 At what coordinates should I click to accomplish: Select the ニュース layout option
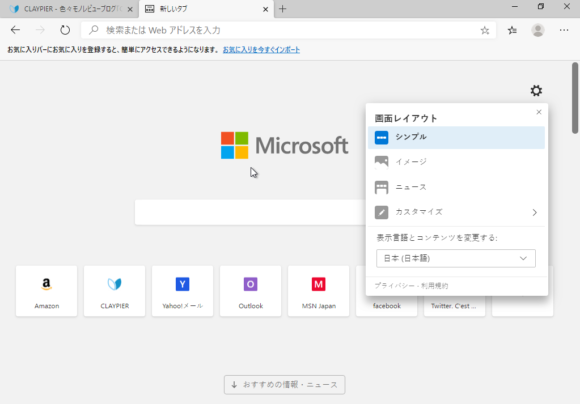pyautogui.click(x=456, y=187)
